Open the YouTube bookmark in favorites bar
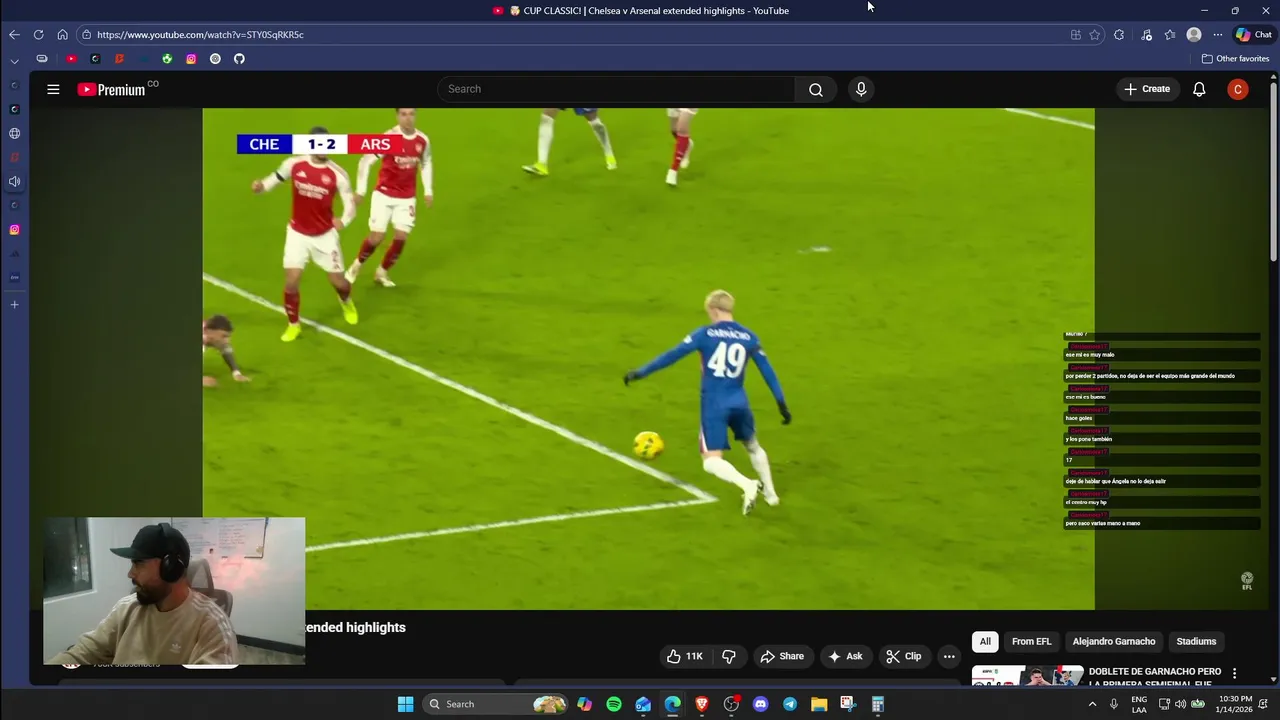This screenshot has height=720, width=1280. [71, 58]
